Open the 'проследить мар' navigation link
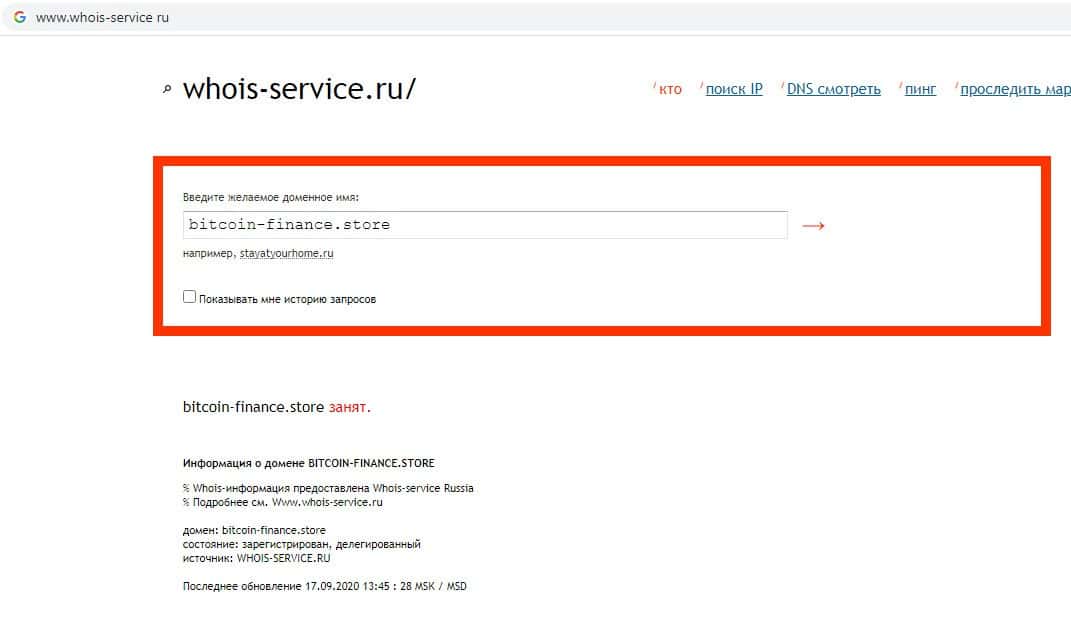This screenshot has height=624, width=1071. [1015, 89]
